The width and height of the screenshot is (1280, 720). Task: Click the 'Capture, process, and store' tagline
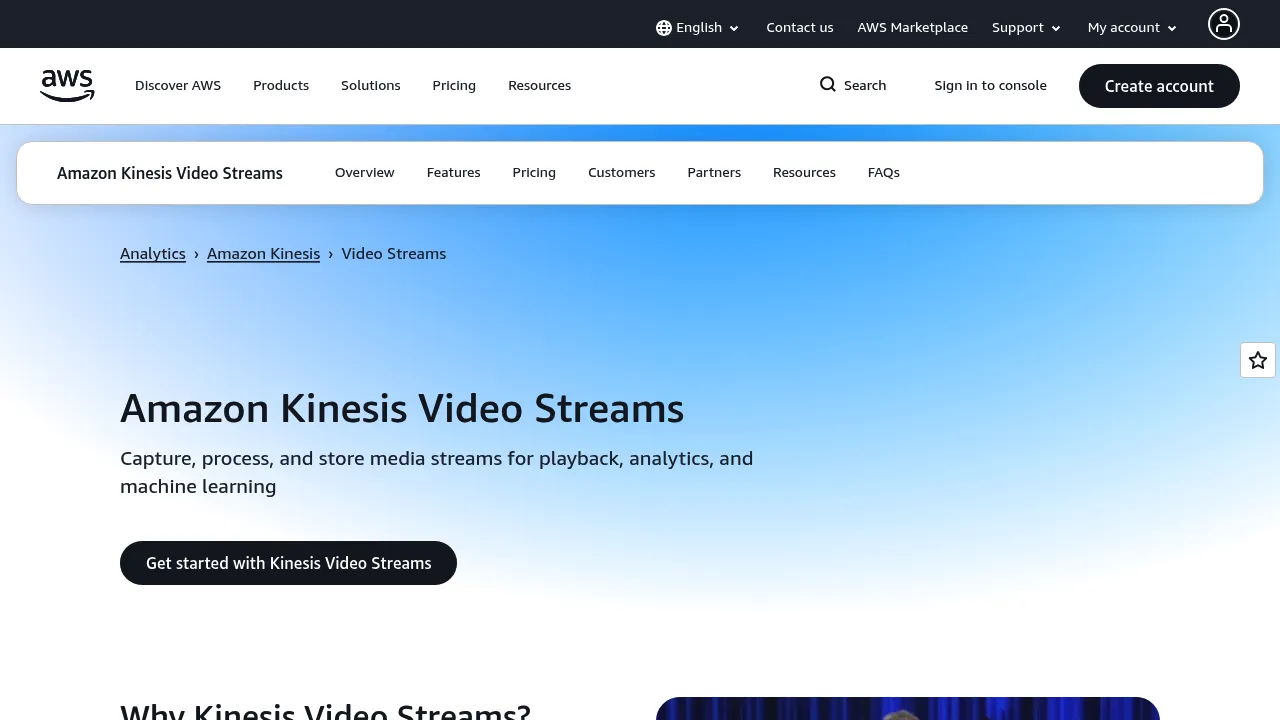(x=437, y=472)
